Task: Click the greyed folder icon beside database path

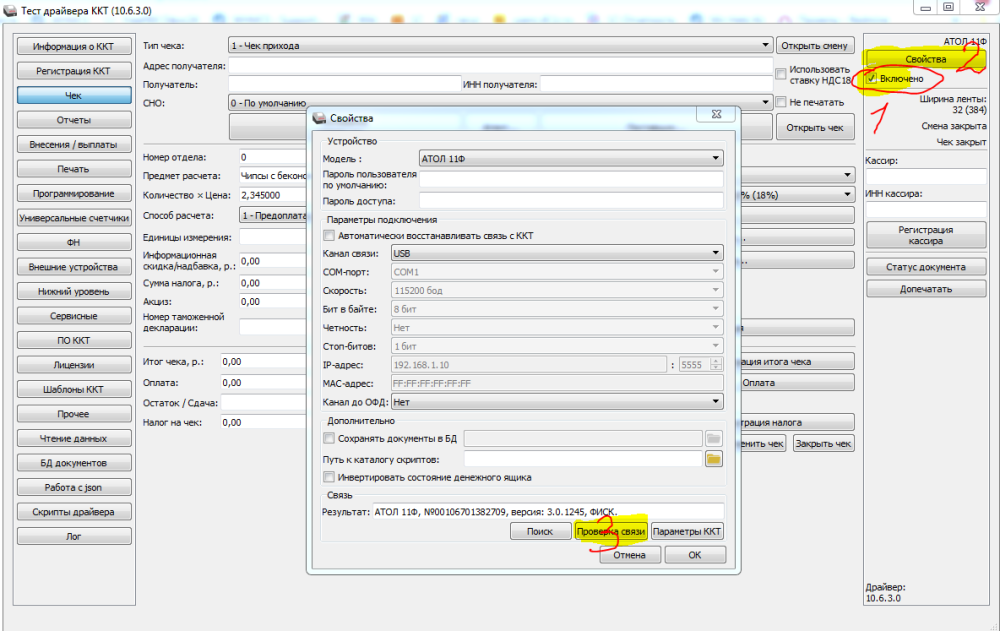Action: pos(714,438)
